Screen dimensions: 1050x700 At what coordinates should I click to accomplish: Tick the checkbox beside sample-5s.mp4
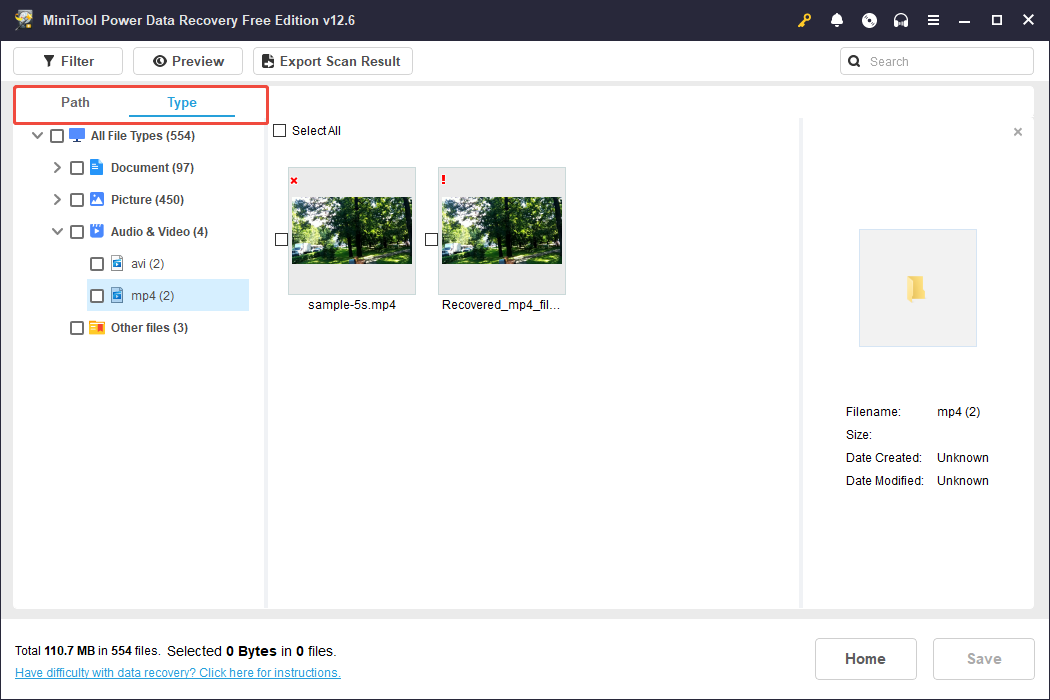tap(281, 239)
